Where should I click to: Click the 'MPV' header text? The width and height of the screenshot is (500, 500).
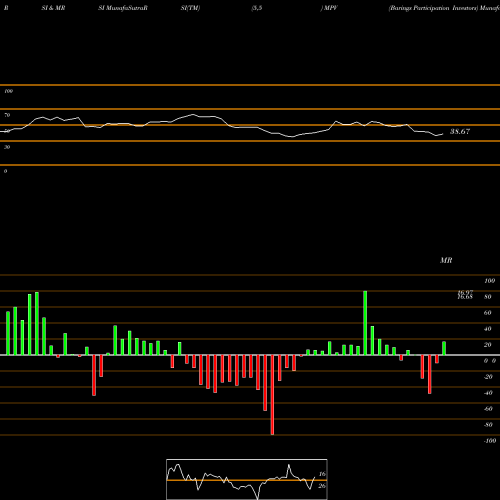click(x=331, y=8)
